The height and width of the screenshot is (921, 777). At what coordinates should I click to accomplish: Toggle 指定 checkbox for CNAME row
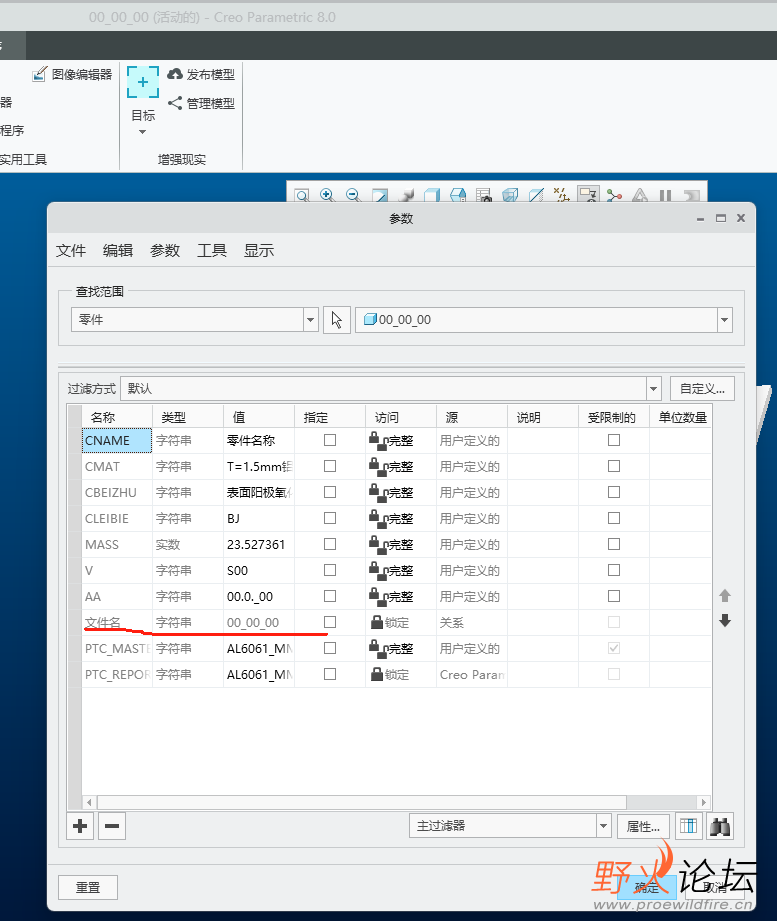pyautogui.click(x=330, y=440)
